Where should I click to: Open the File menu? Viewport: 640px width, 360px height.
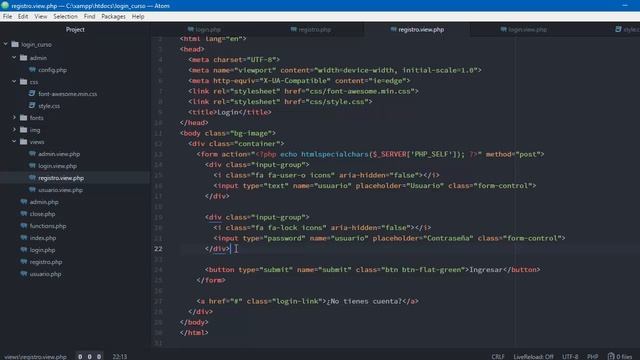7,16
